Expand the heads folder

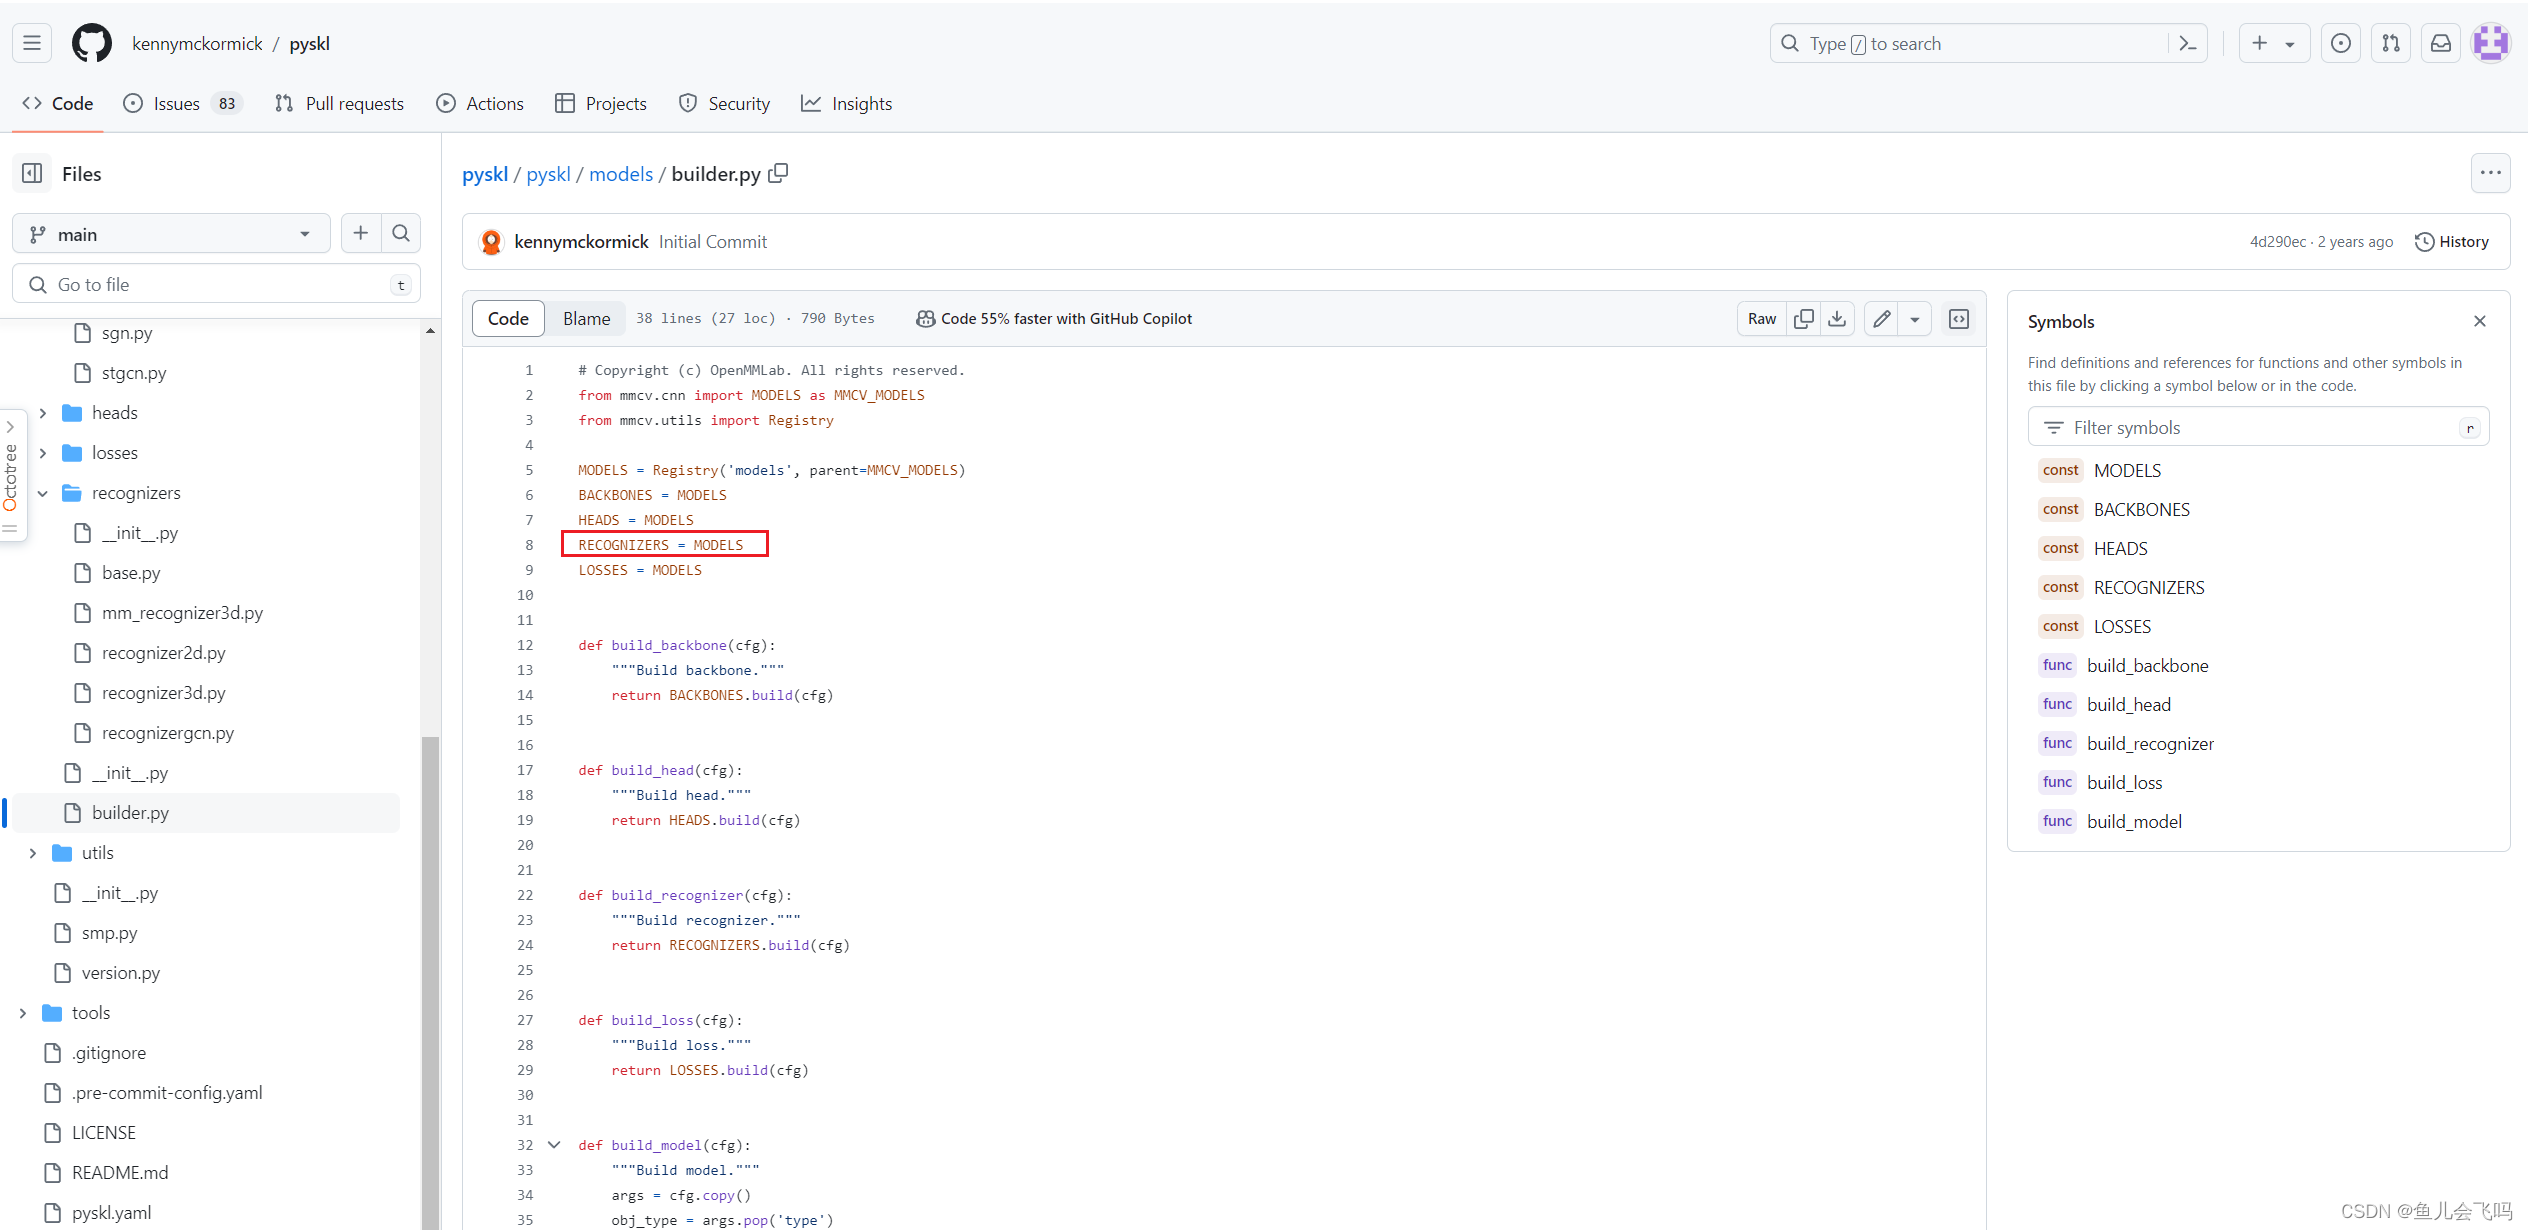42,412
